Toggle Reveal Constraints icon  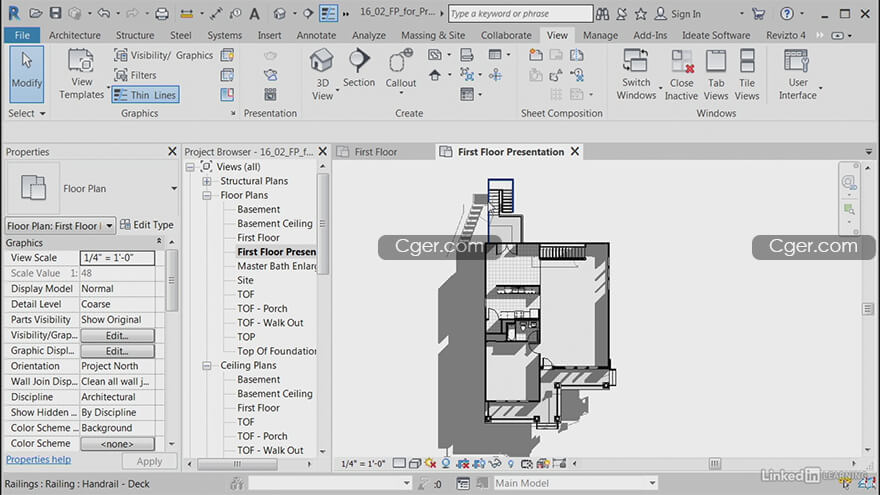[x=559, y=464]
